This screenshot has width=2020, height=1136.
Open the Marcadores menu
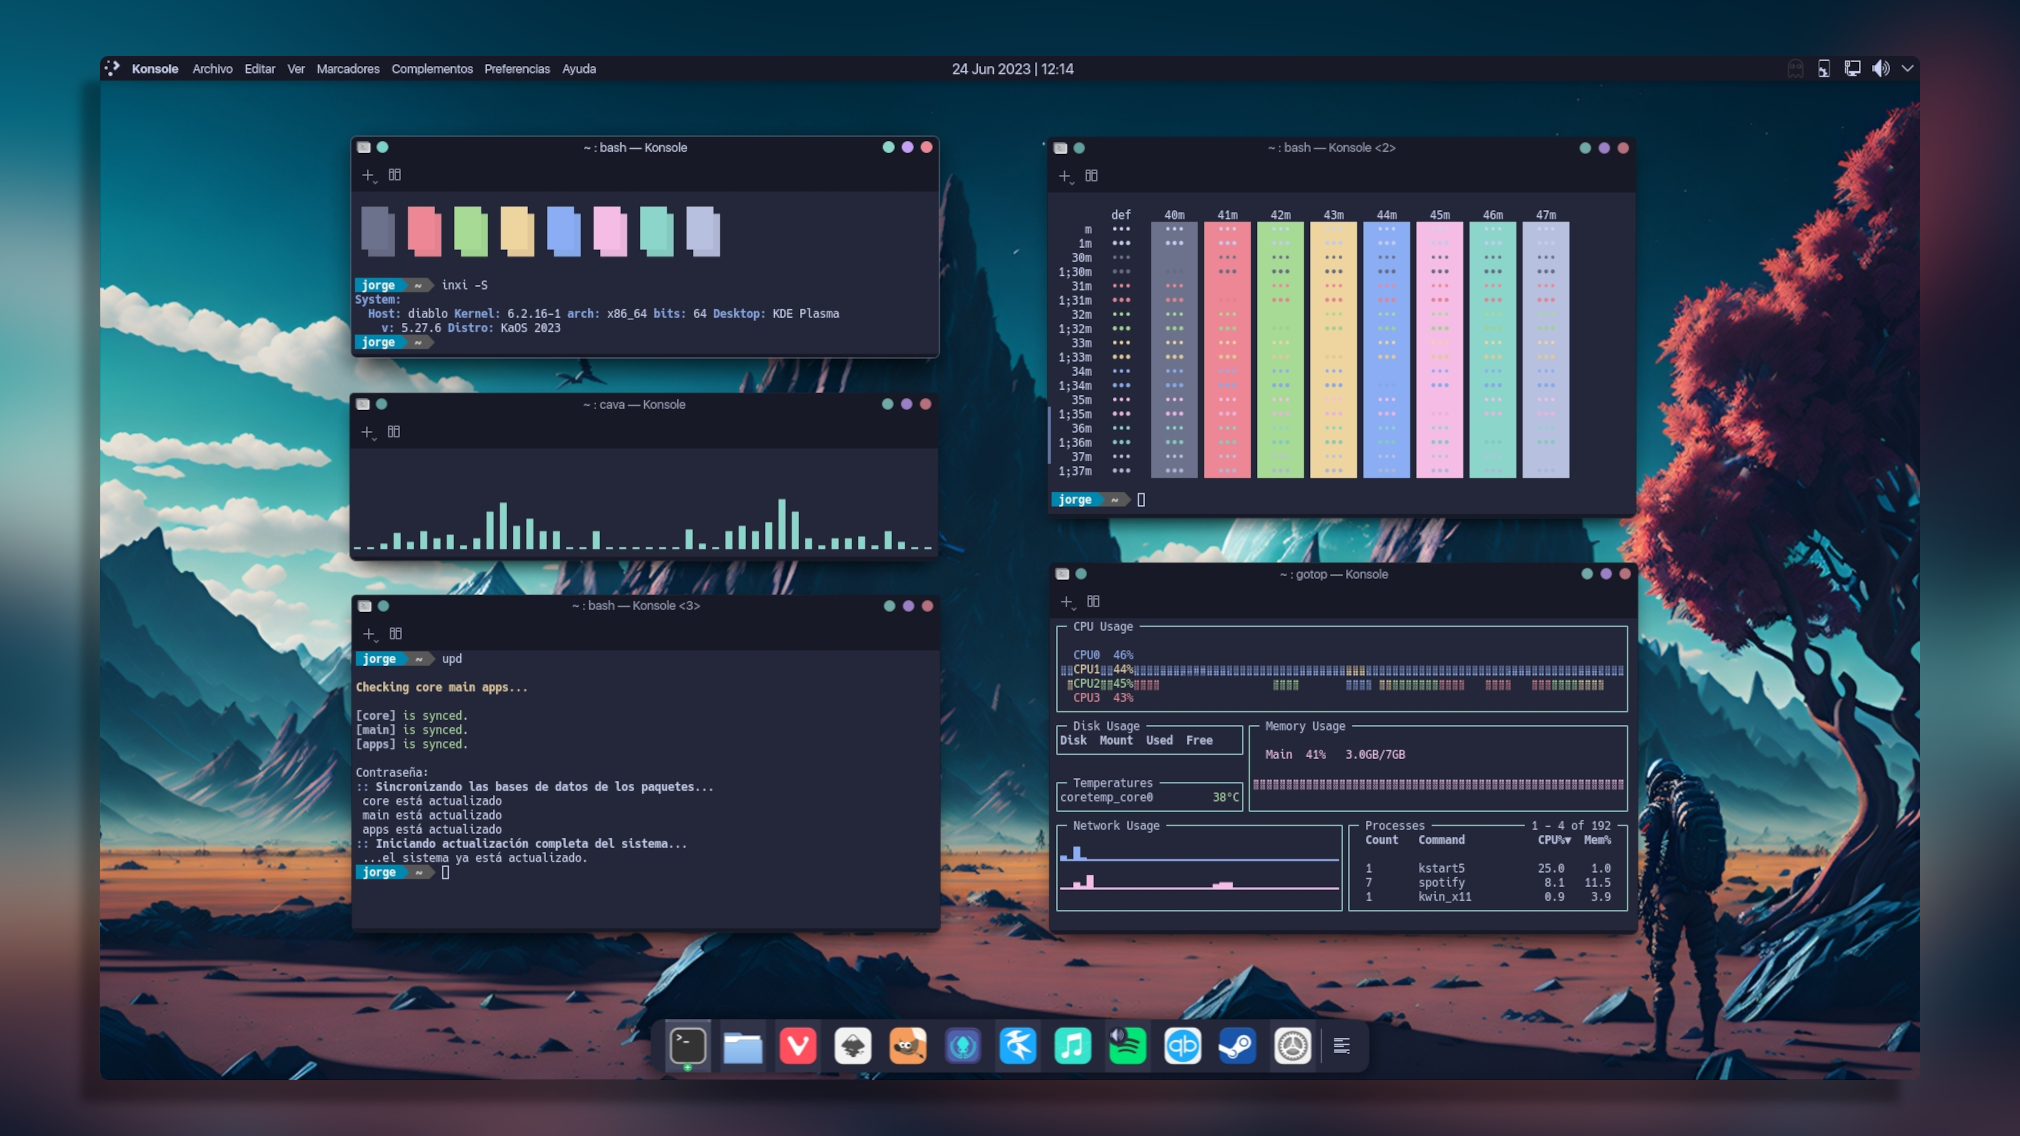click(348, 69)
